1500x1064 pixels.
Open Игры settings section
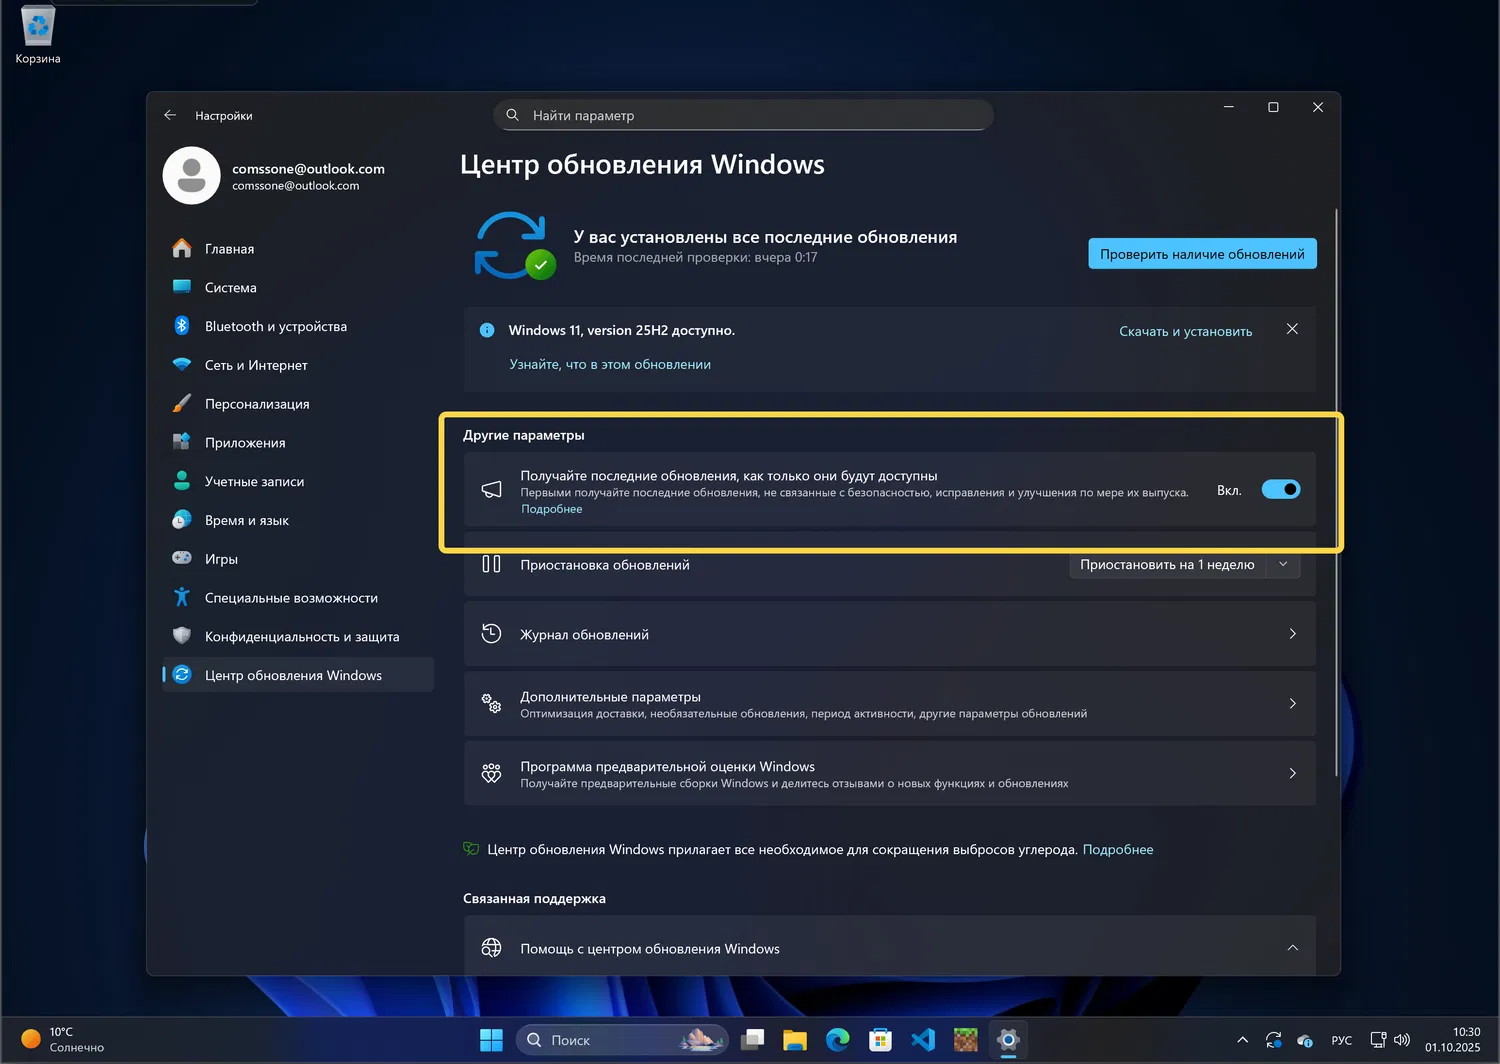[298, 558]
